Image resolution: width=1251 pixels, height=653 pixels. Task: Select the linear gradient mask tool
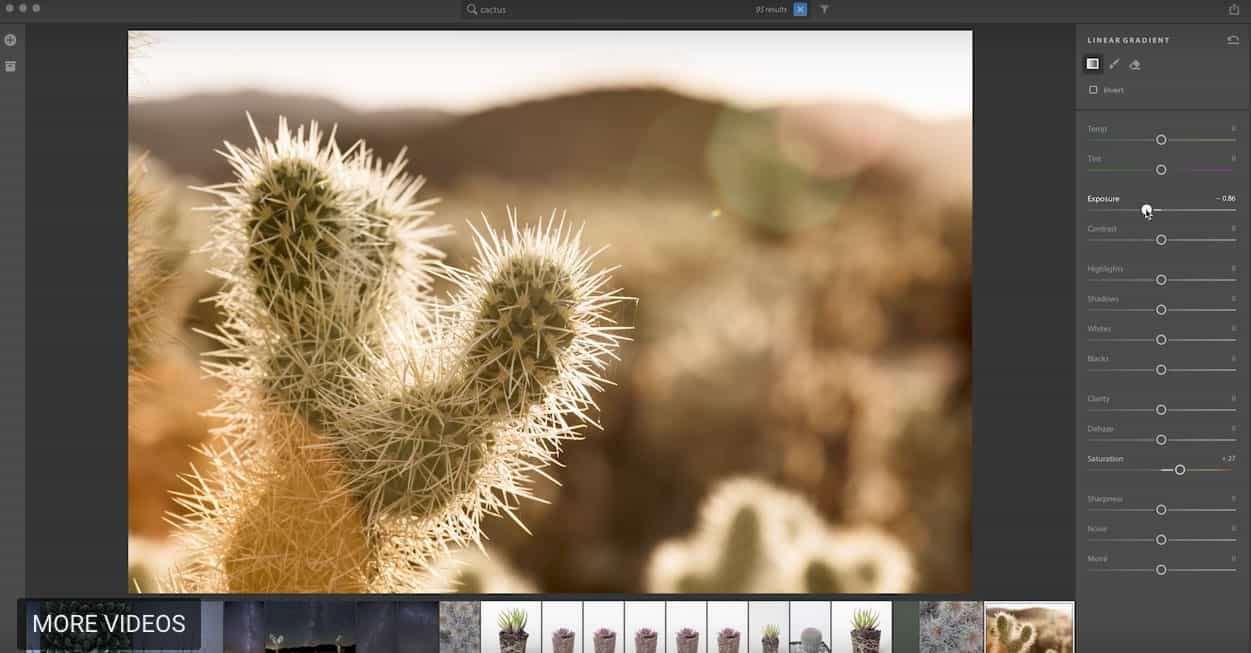coord(1093,64)
